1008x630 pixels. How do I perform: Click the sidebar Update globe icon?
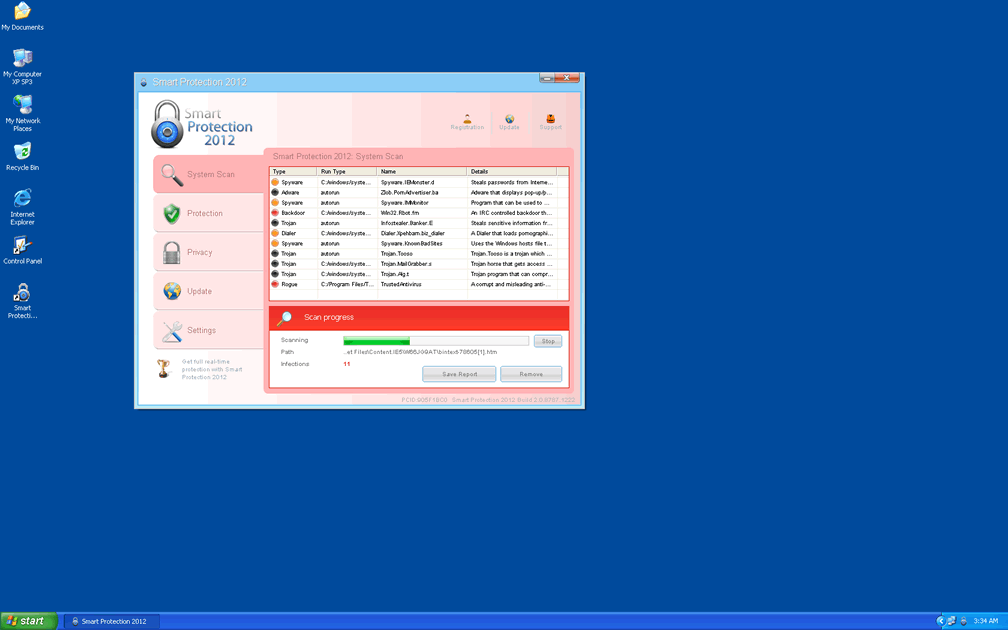pyautogui.click(x=172, y=291)
